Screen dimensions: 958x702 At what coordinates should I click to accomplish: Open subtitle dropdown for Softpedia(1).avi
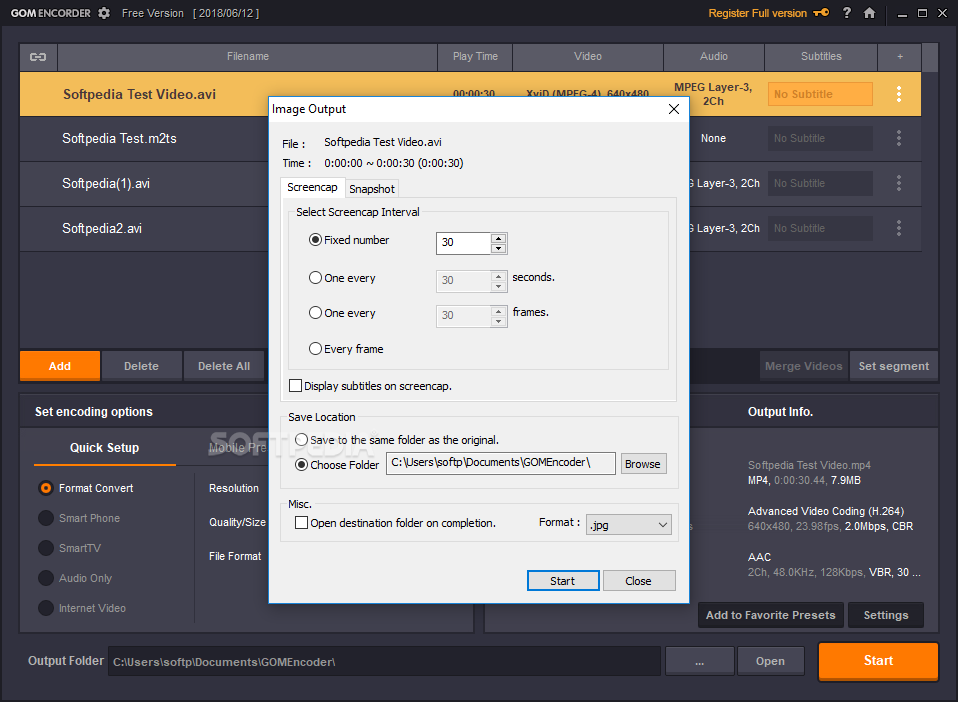(x=820, y=183)
